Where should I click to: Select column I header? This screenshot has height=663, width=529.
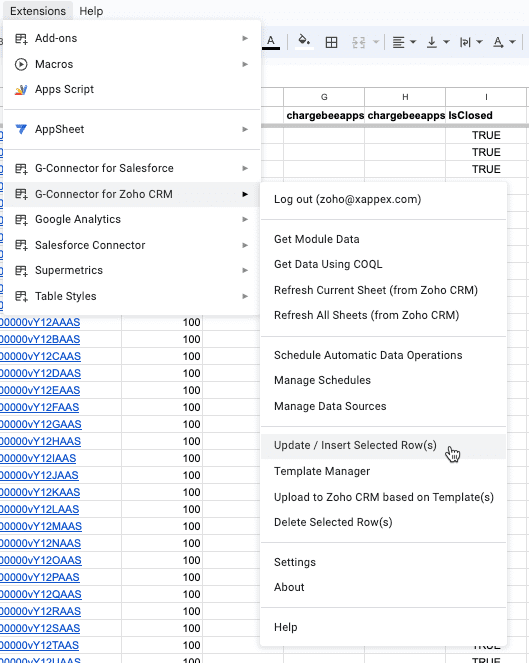click(x=486, y=97)
